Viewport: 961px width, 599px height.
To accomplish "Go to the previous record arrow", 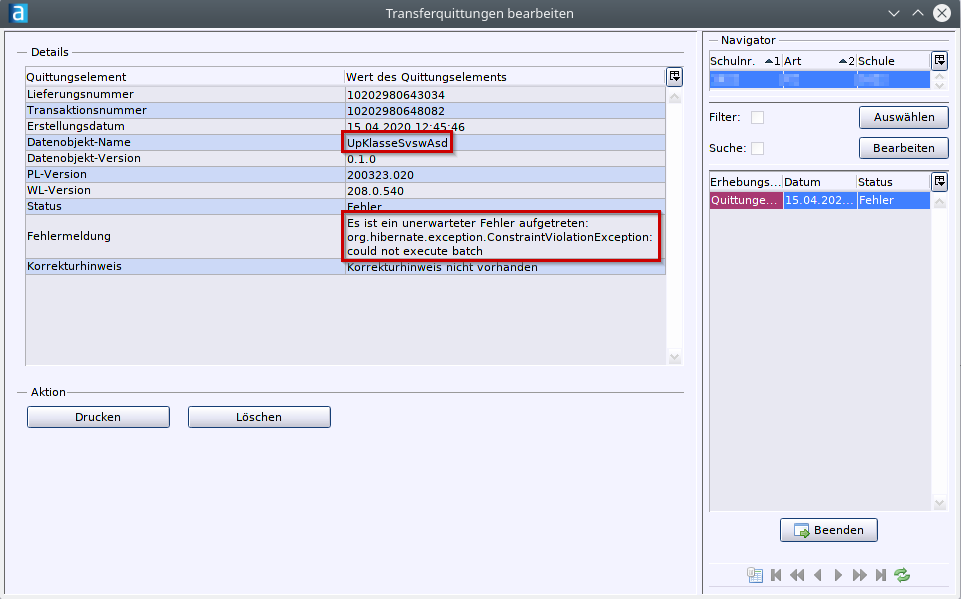I will (x=818, y=575).
